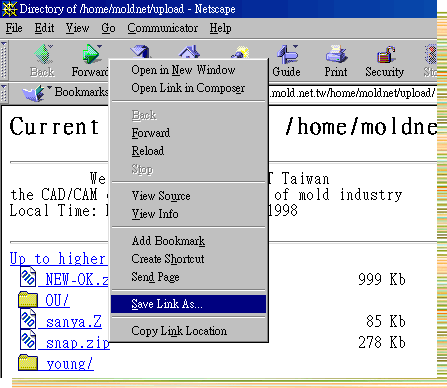Open the Security padlock icon
447x388 pixels.
[x=385, y=54]
